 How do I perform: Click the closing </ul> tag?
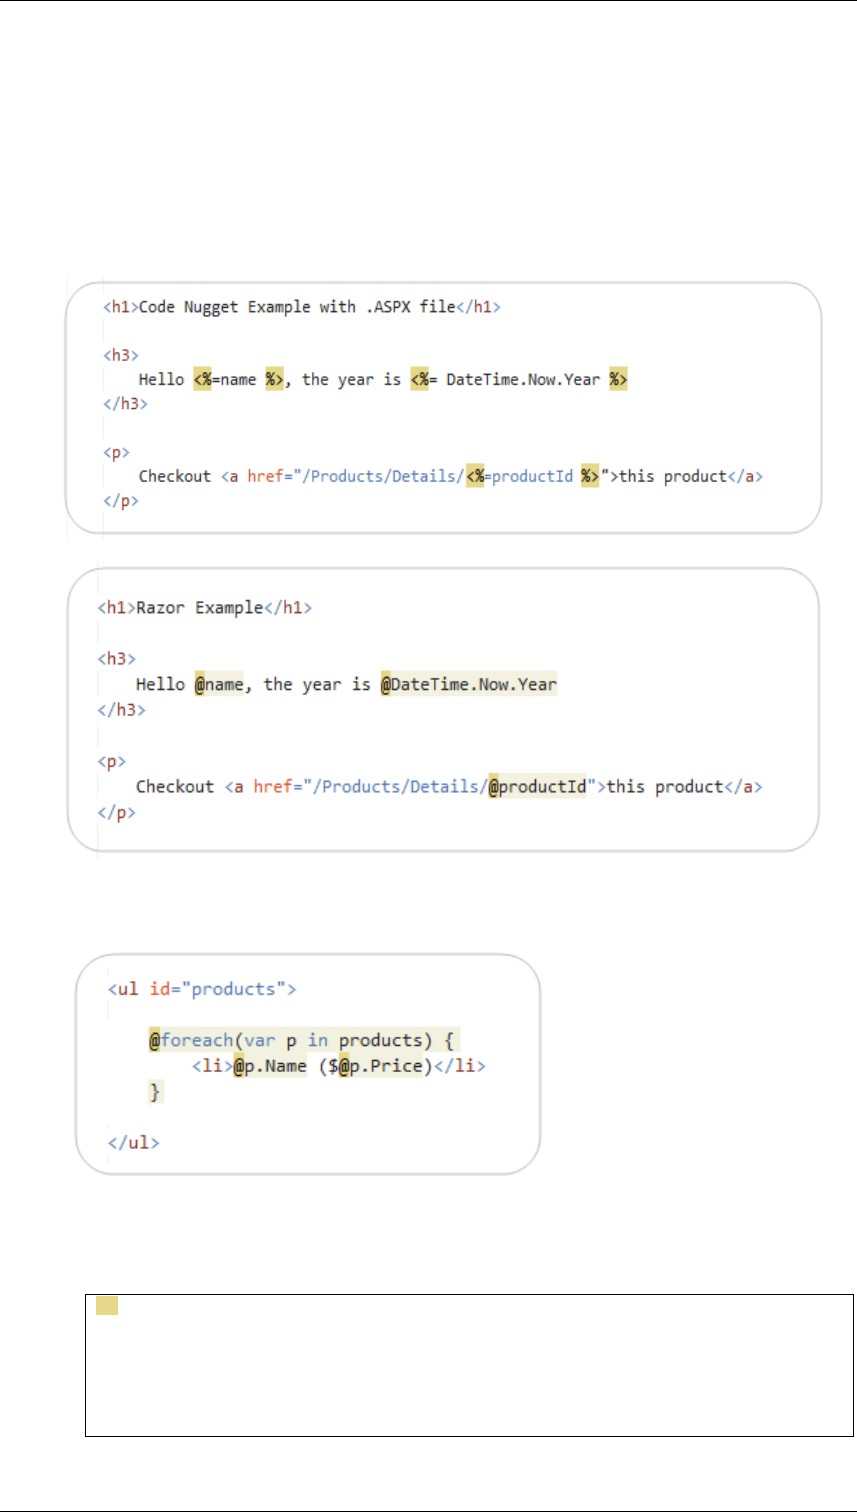click(x=133, y=1141)
